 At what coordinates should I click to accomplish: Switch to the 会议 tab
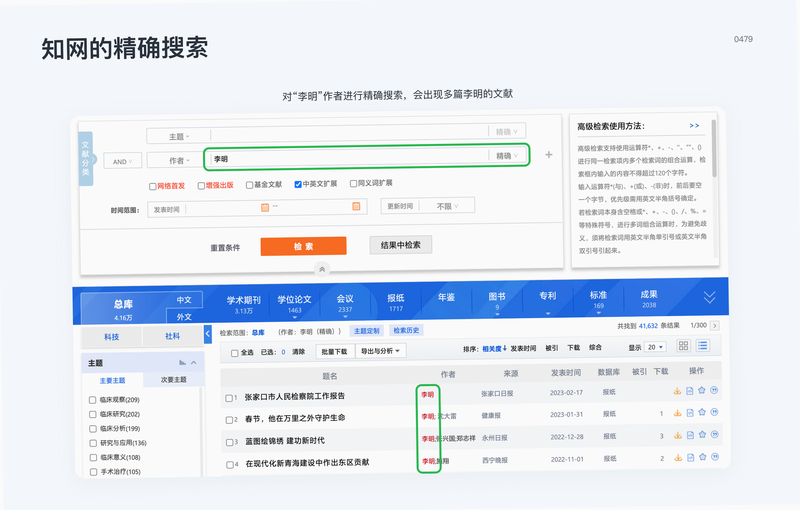[x=345, y=302]
